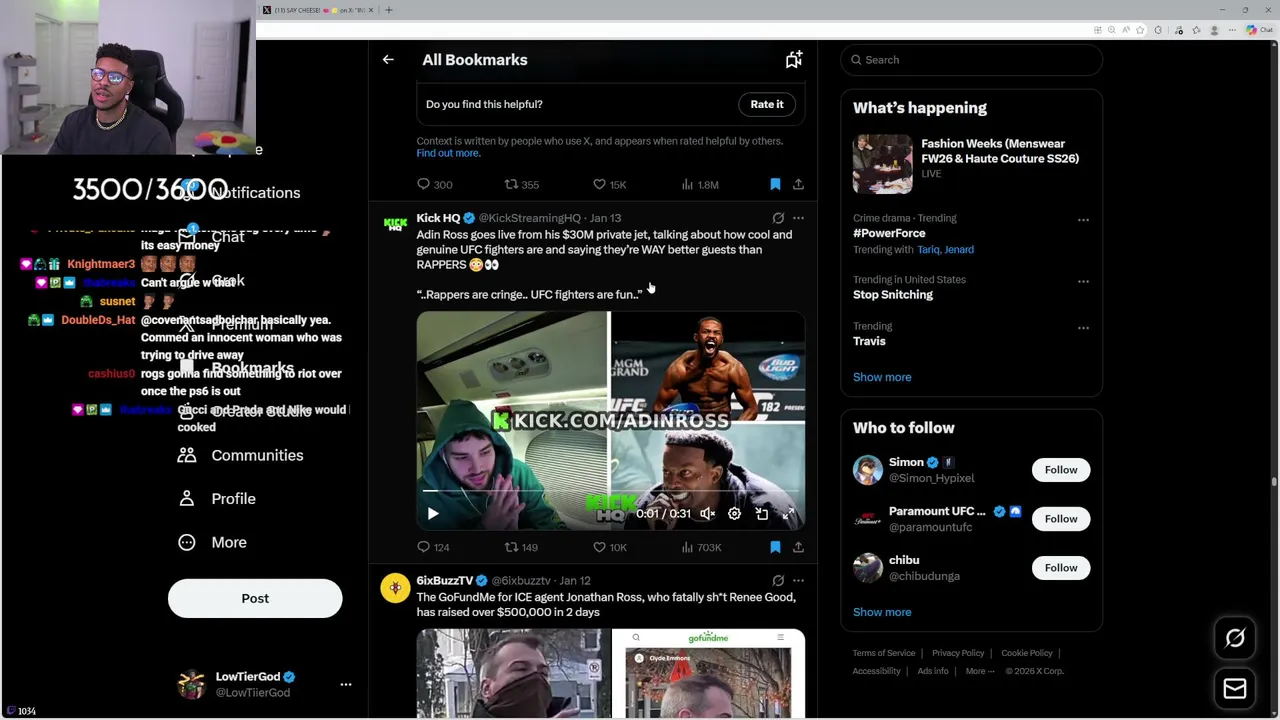The image size is (1280, 720).
Task: Open the Messages floating envelope button
Action: 1235,688
